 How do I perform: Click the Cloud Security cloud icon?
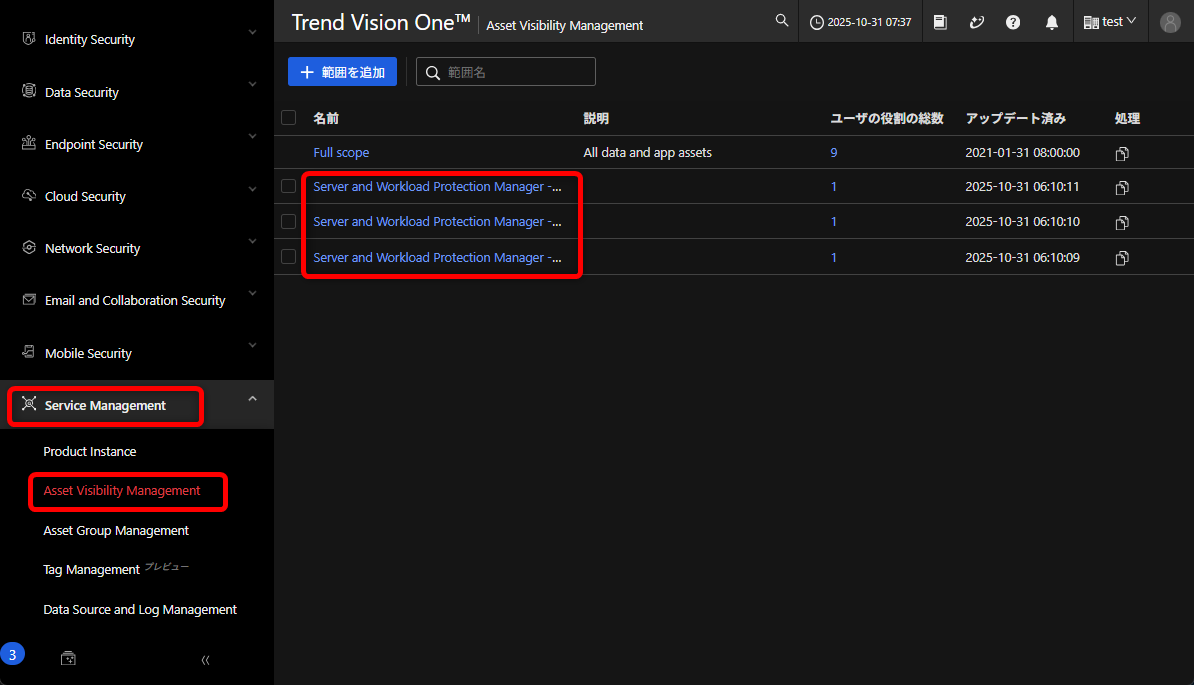[29, 195]
